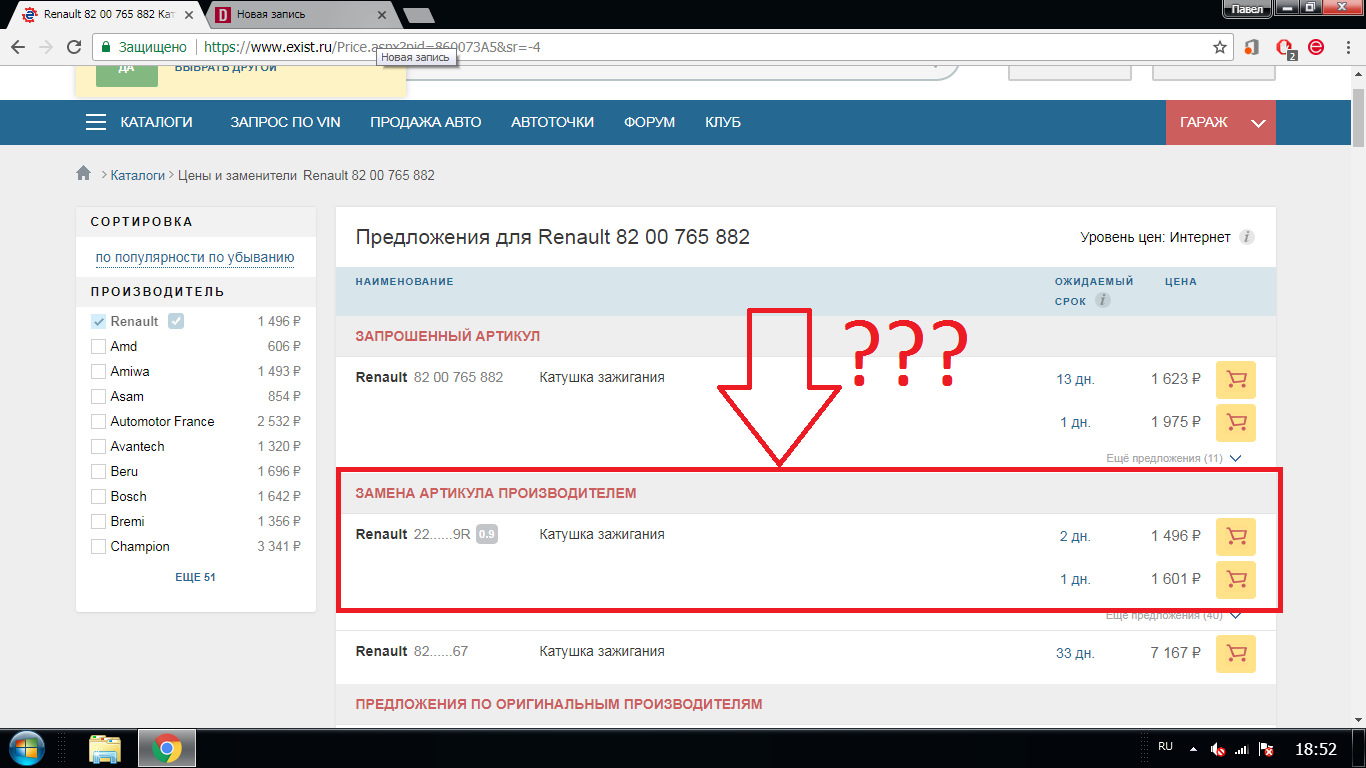Click the 33 дн. delivery time text
The image size is (1366, 768).
tap(1075, 654)
